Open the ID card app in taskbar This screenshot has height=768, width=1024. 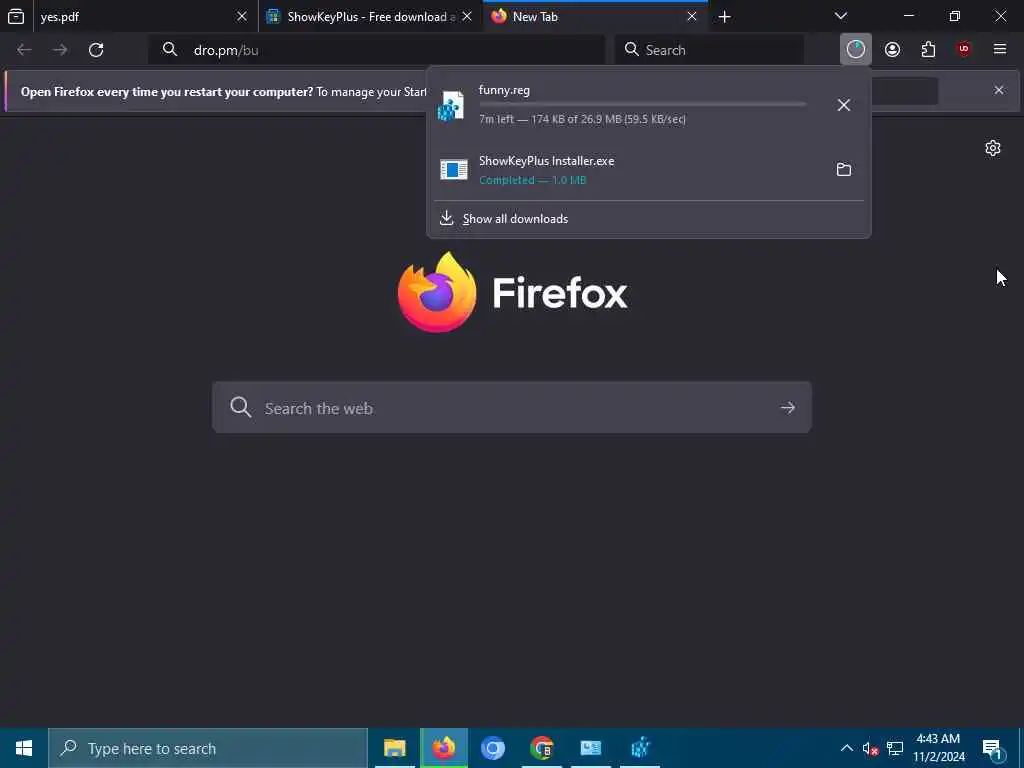pos(590,748)
